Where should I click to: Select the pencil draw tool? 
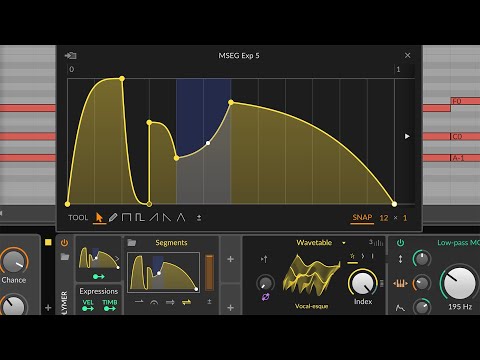point(113,218)
